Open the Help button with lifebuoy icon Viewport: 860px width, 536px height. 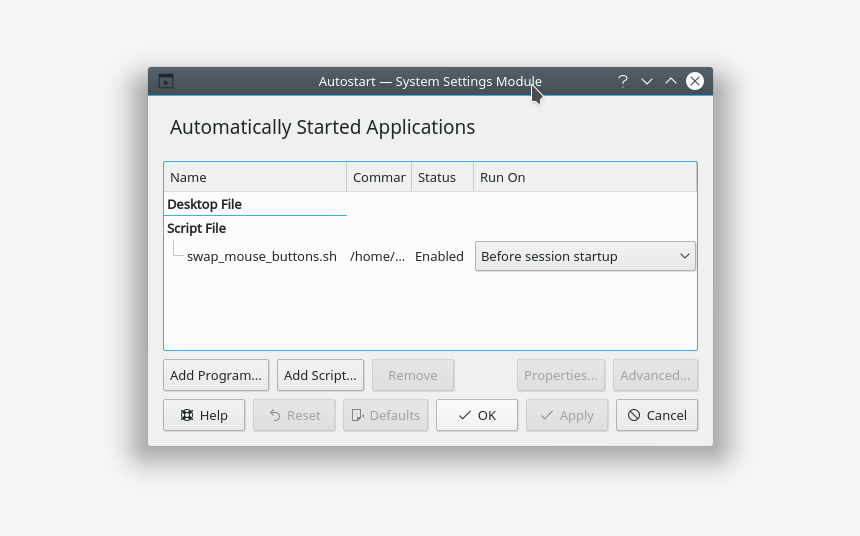point(204,415)
